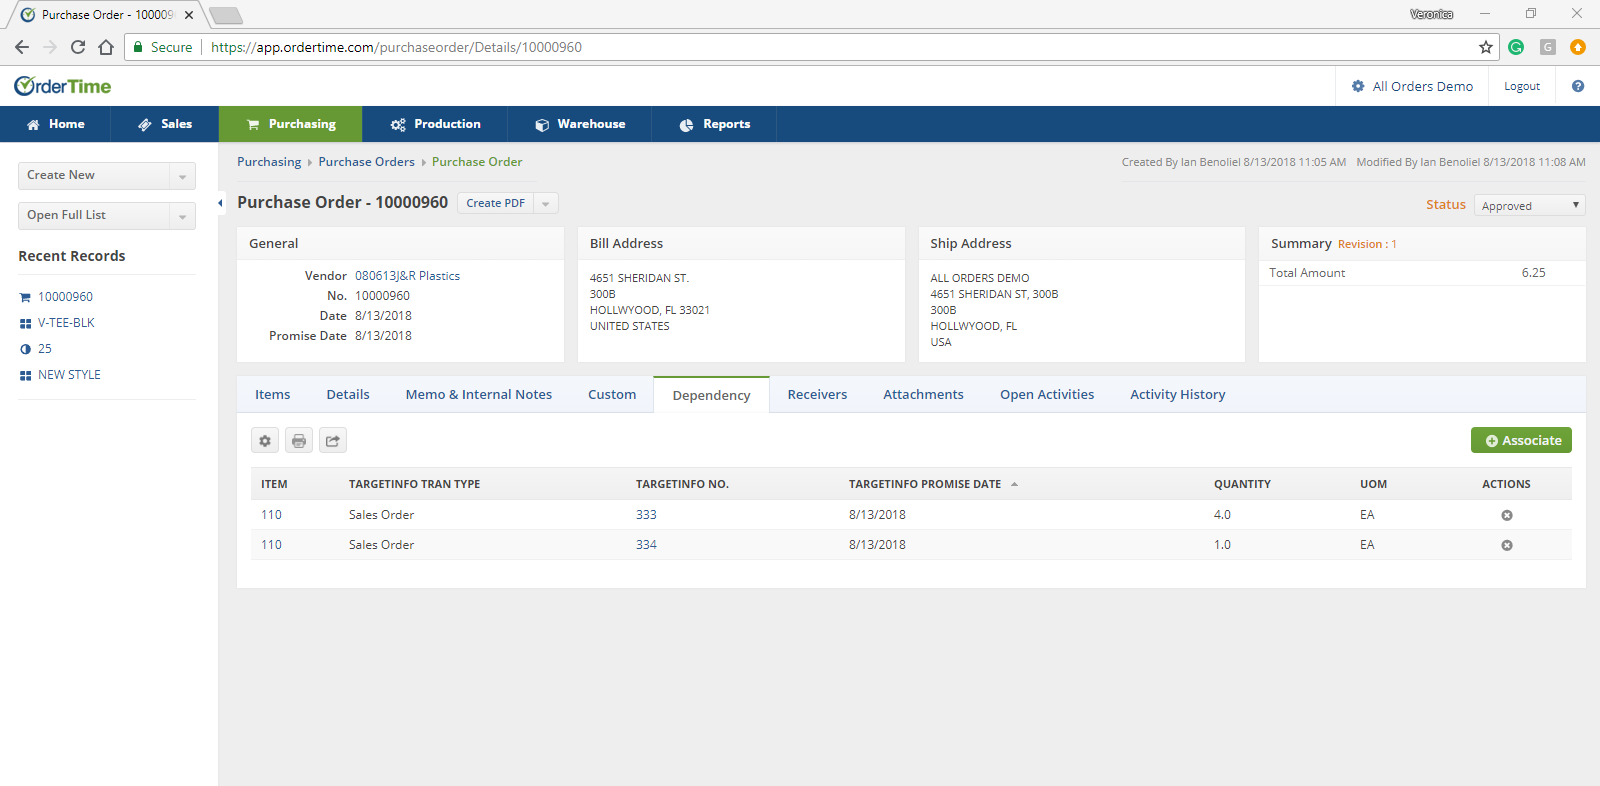
Task: Open Sales Order 334 link
Action: (646, 545)
